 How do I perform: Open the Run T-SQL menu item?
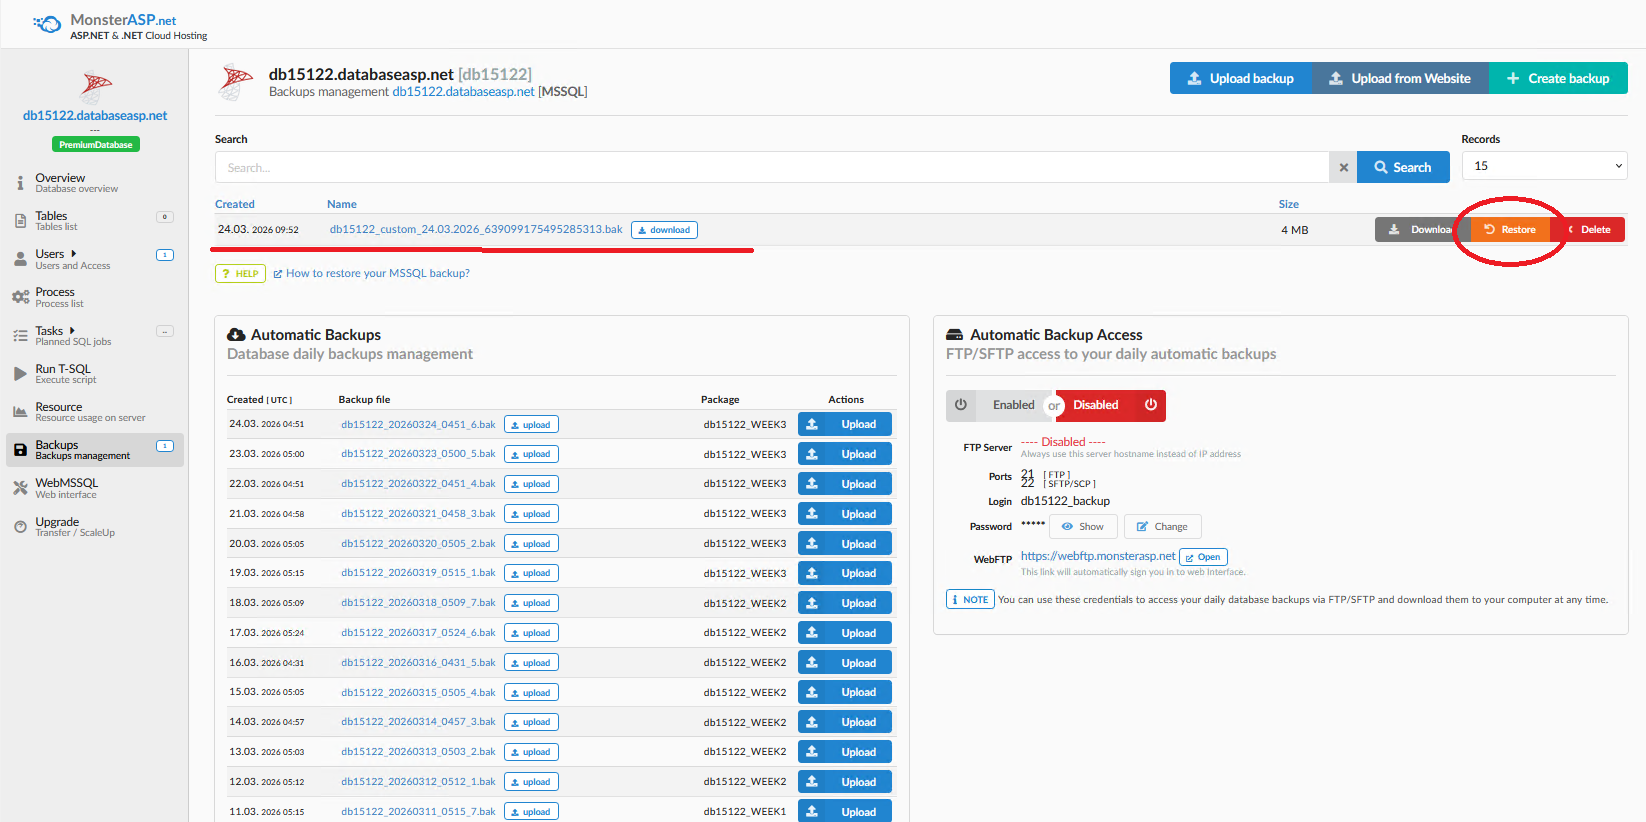tap(63, 373)
